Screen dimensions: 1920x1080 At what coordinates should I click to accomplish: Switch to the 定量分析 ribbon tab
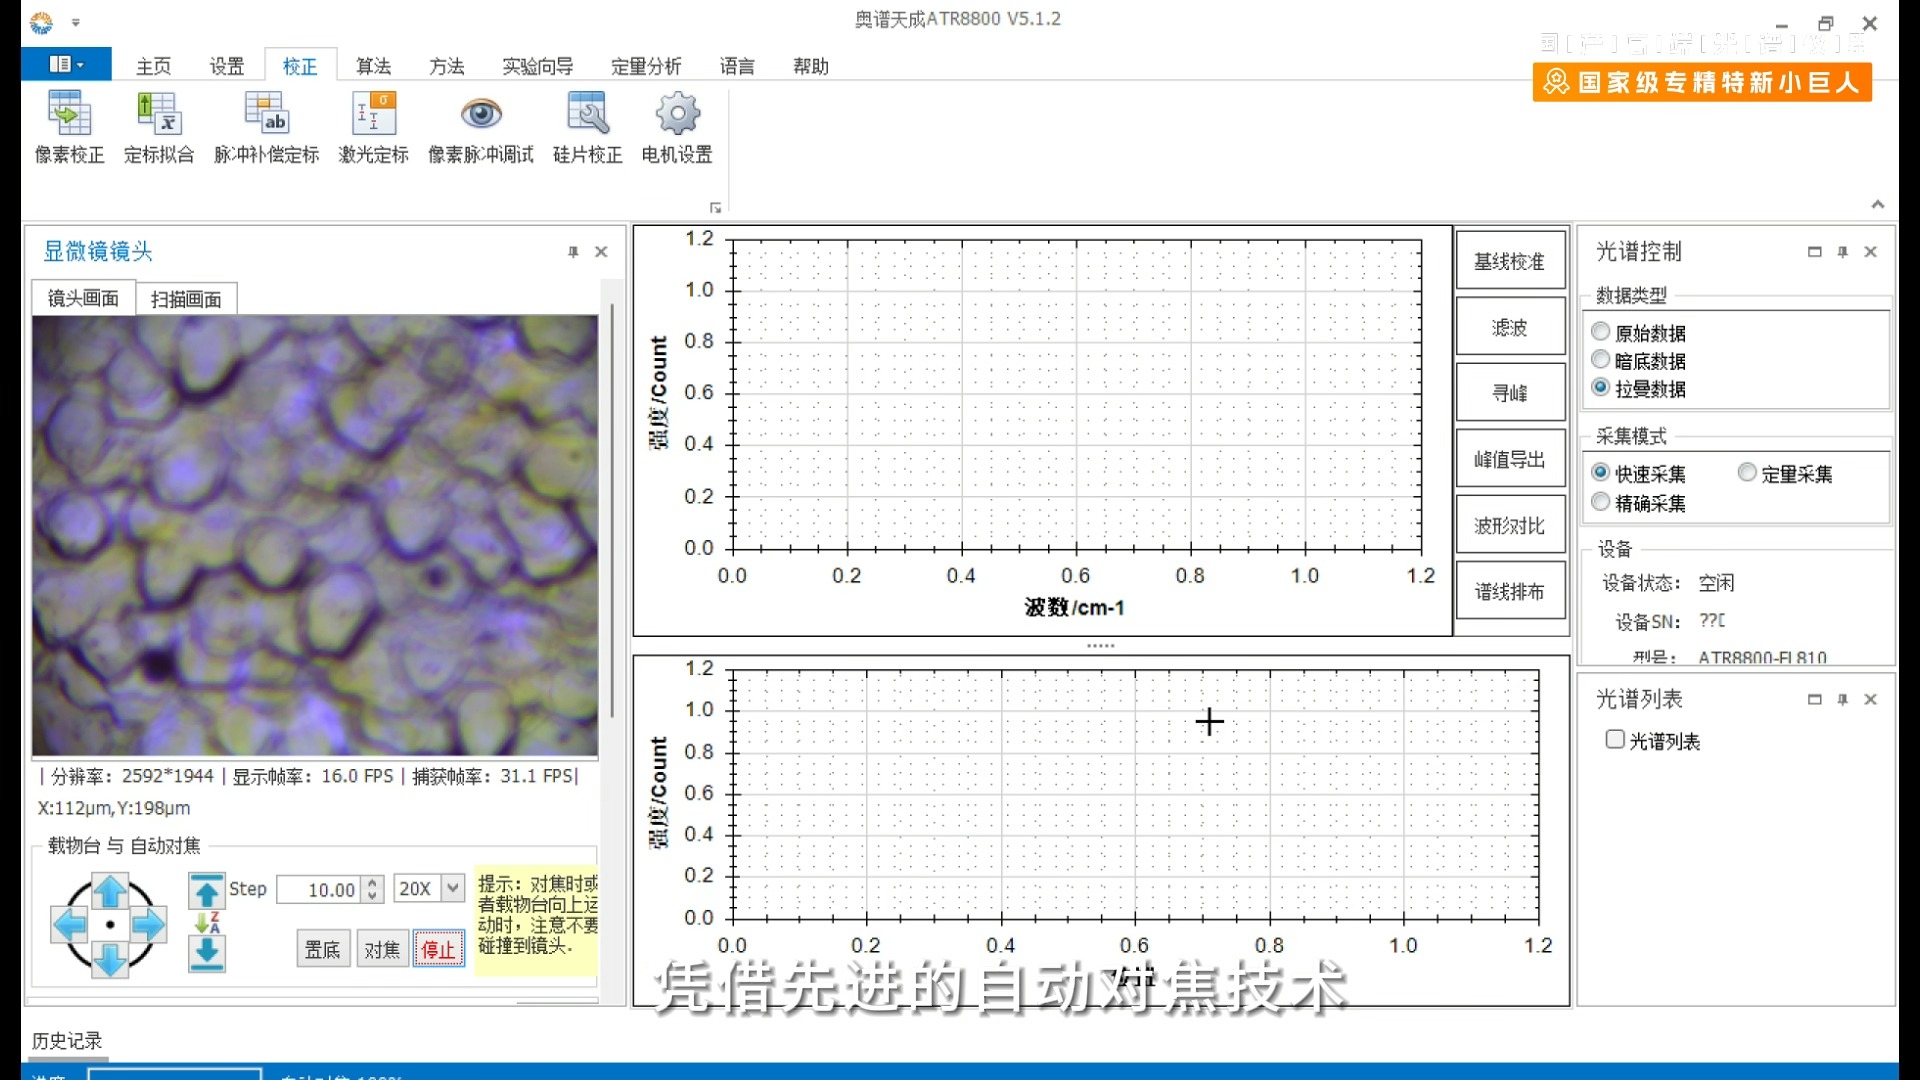[x=646, y=66]
